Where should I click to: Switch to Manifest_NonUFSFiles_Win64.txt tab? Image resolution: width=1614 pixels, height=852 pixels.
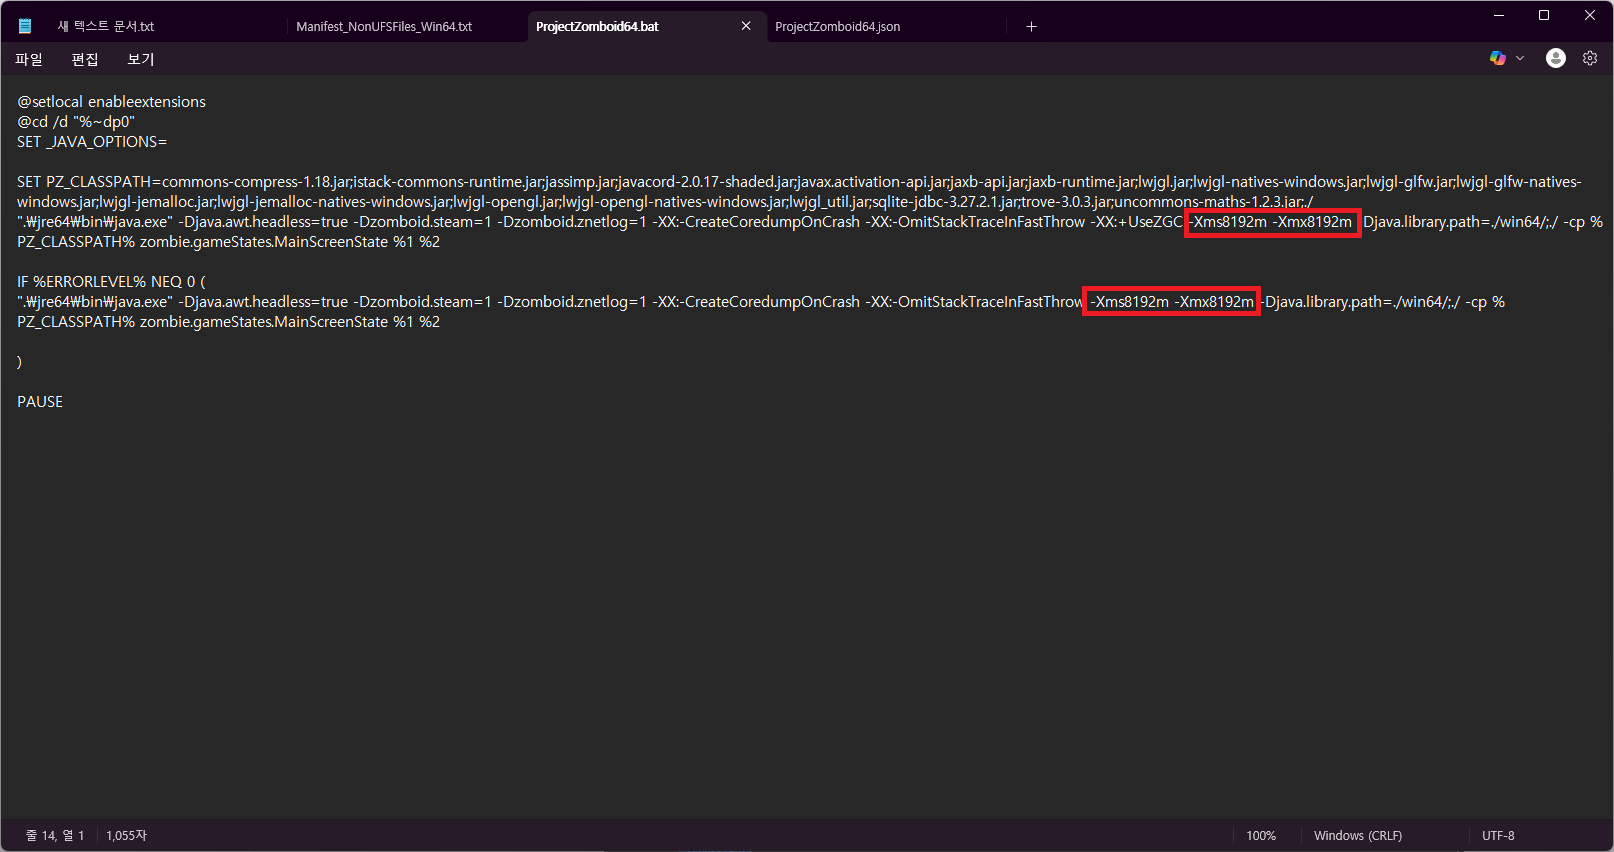(384, 26)
